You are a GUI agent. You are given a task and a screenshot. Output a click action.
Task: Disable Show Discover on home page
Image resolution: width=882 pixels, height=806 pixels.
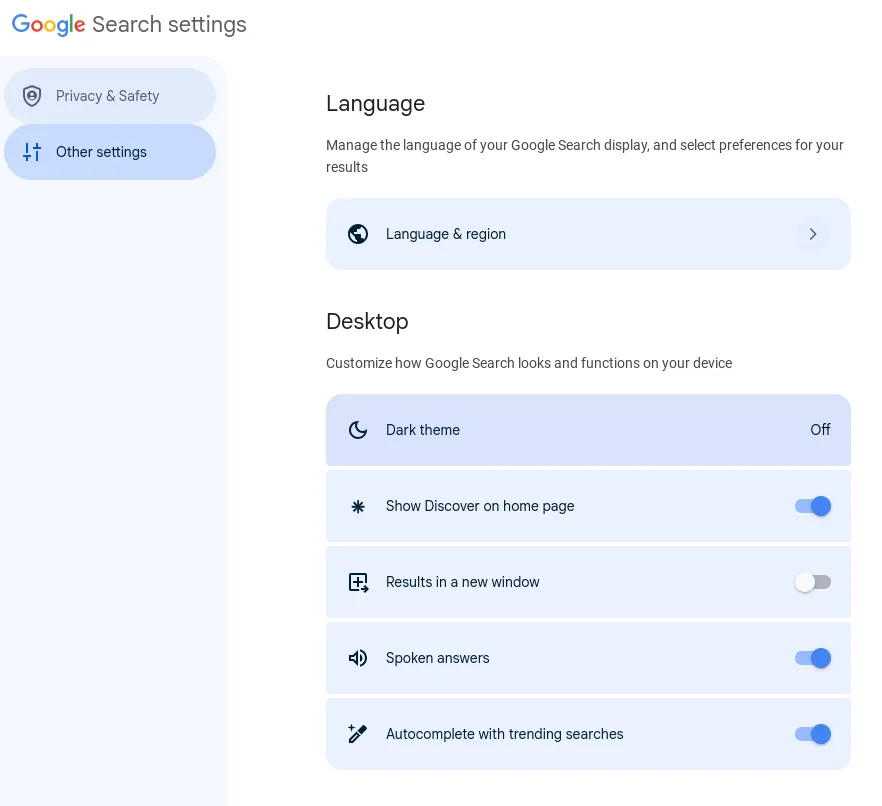click(813, 506)
